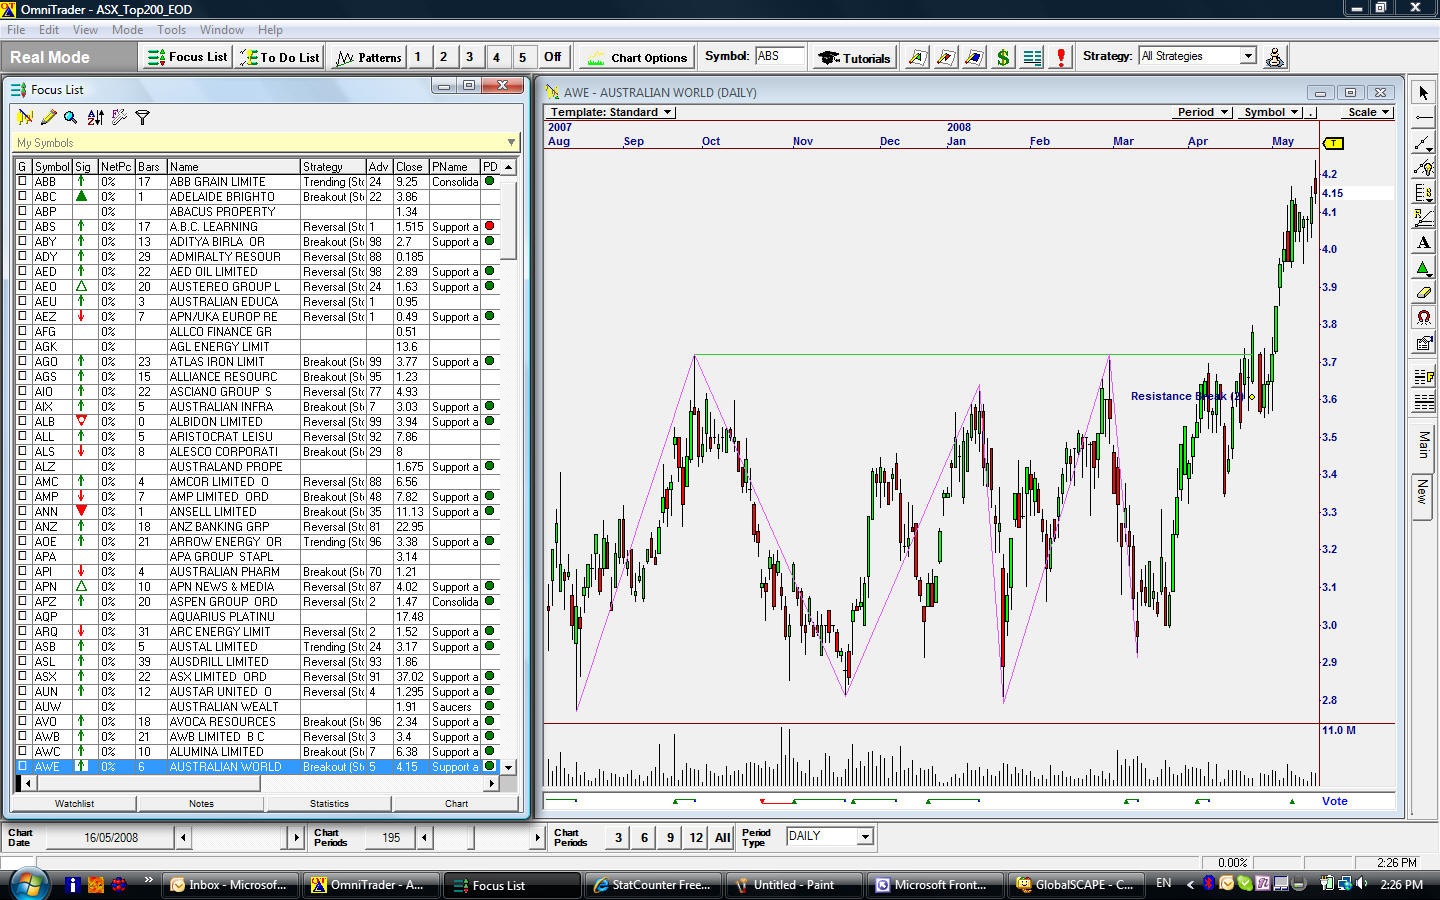The image size is (1440, 900).
Task: Click the green dollar sign toolbar icon
Action: (x=1003, y=57)
